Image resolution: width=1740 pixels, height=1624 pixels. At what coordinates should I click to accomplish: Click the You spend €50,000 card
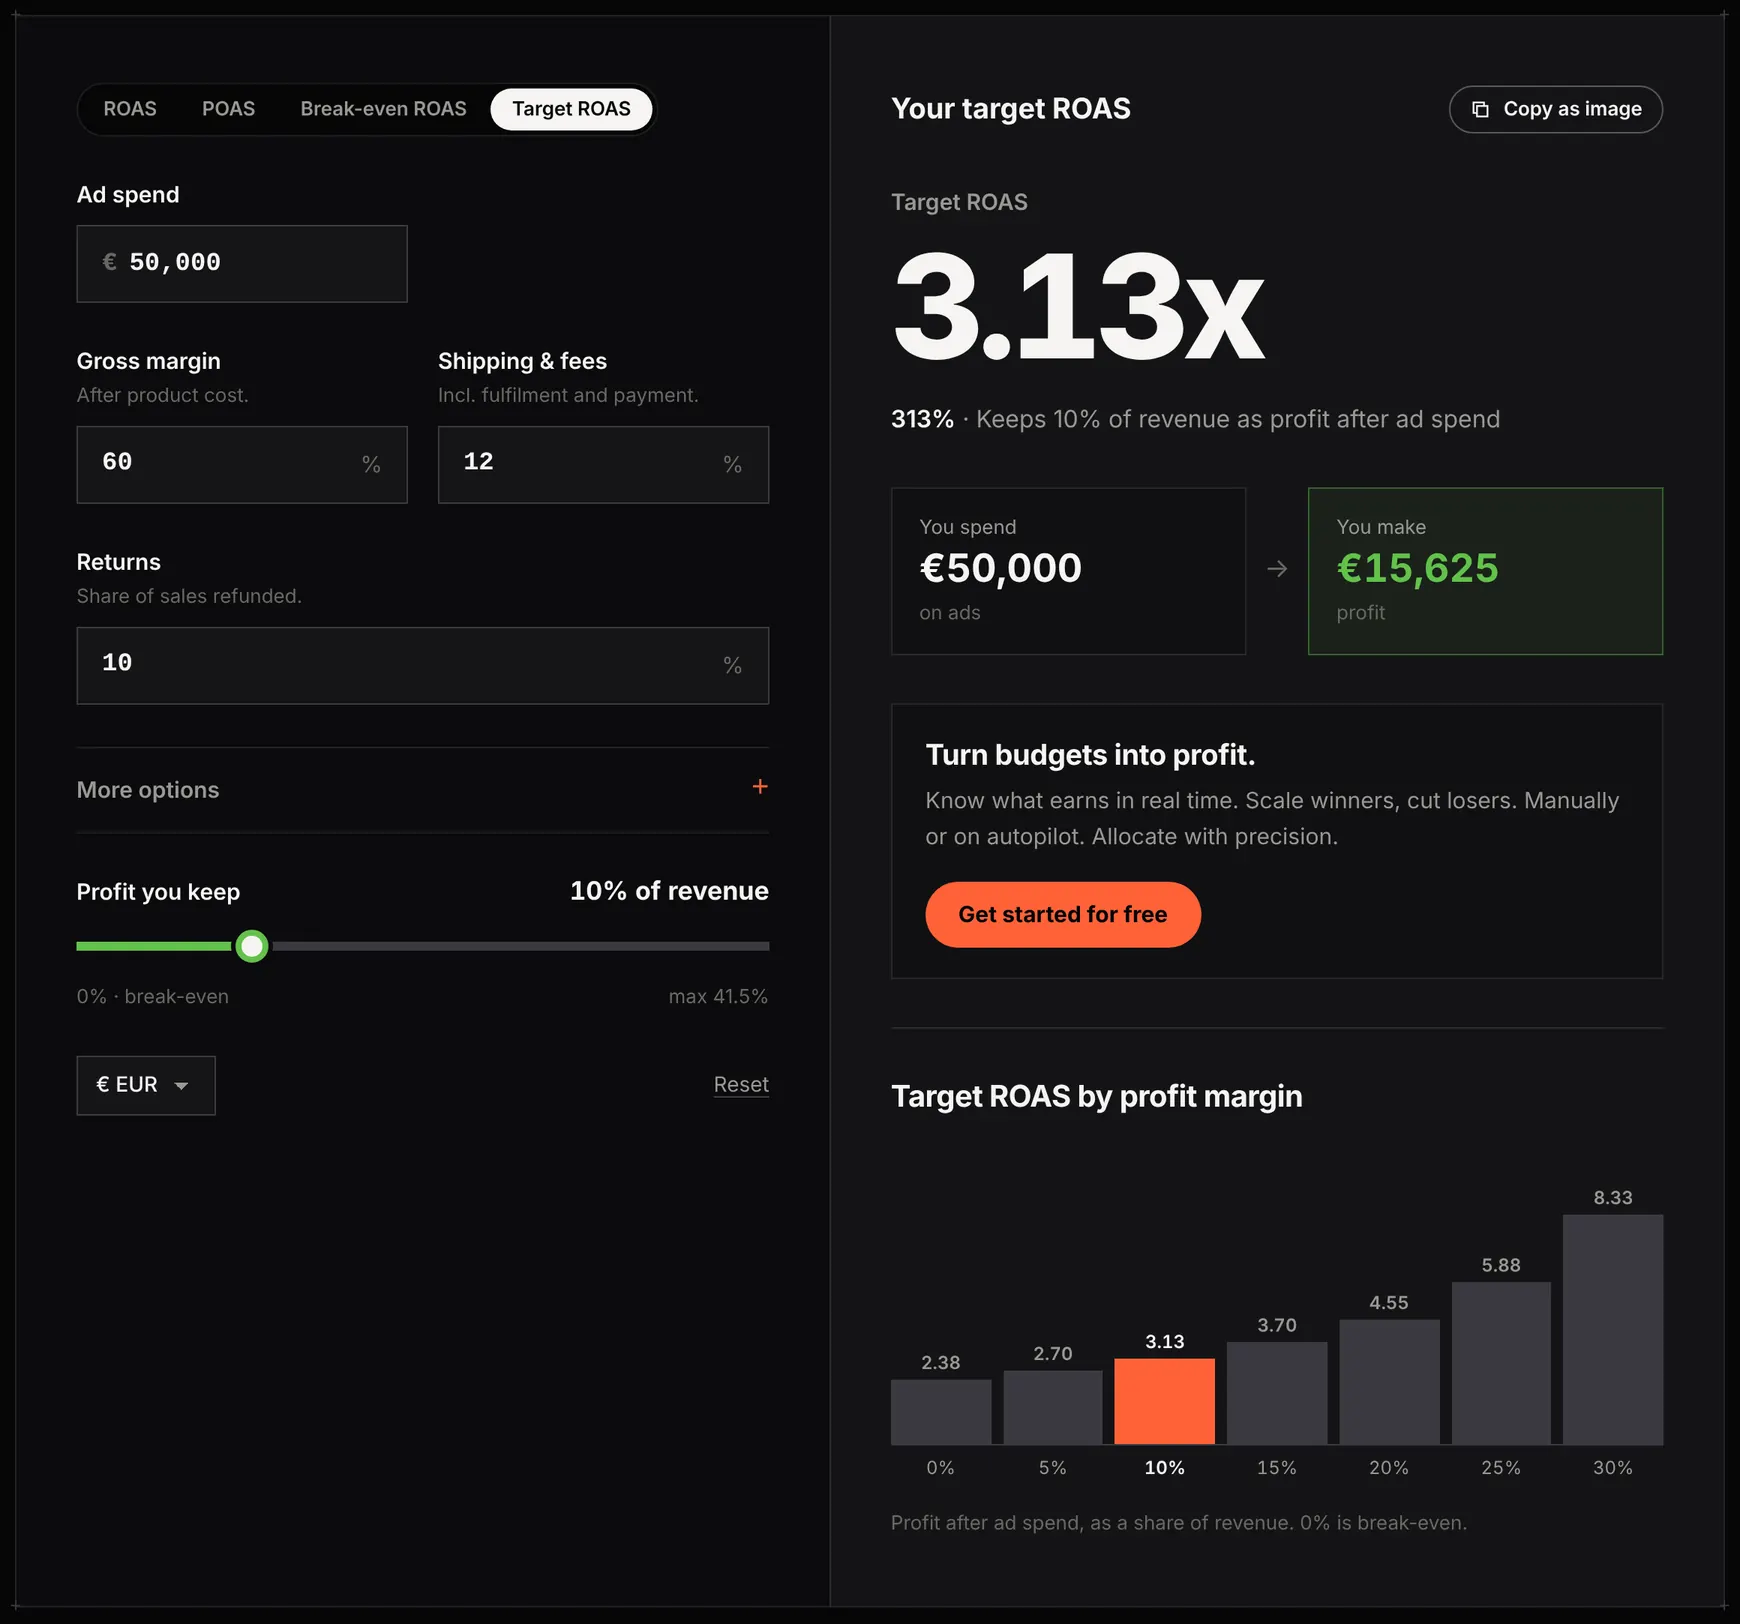pyautogui.click(x=1068, y=571)
